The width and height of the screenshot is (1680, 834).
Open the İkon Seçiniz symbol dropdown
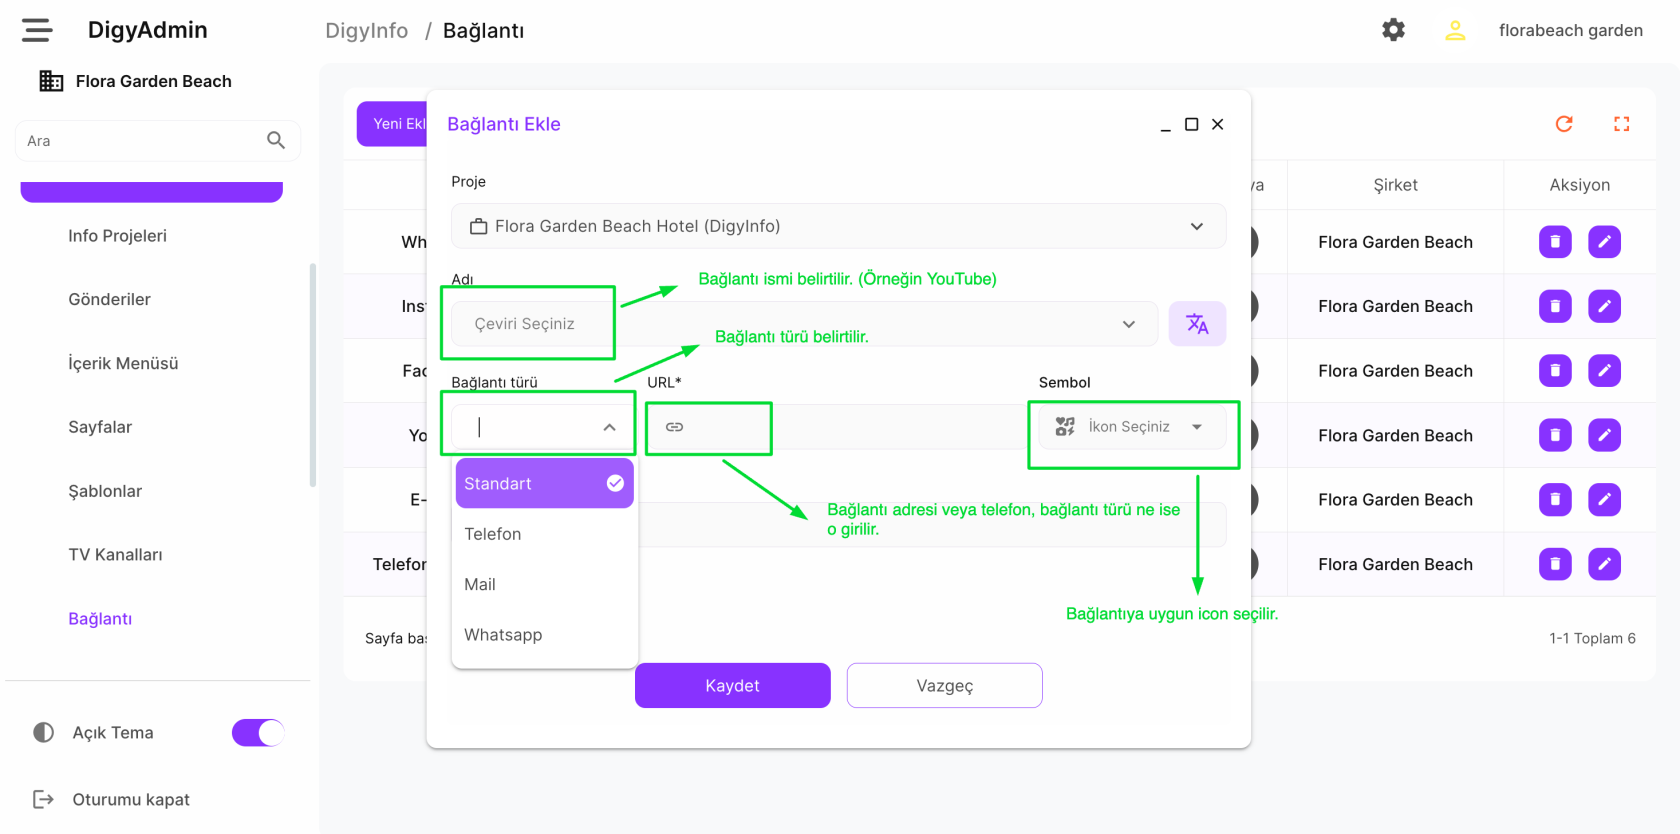pos(1131,427)
